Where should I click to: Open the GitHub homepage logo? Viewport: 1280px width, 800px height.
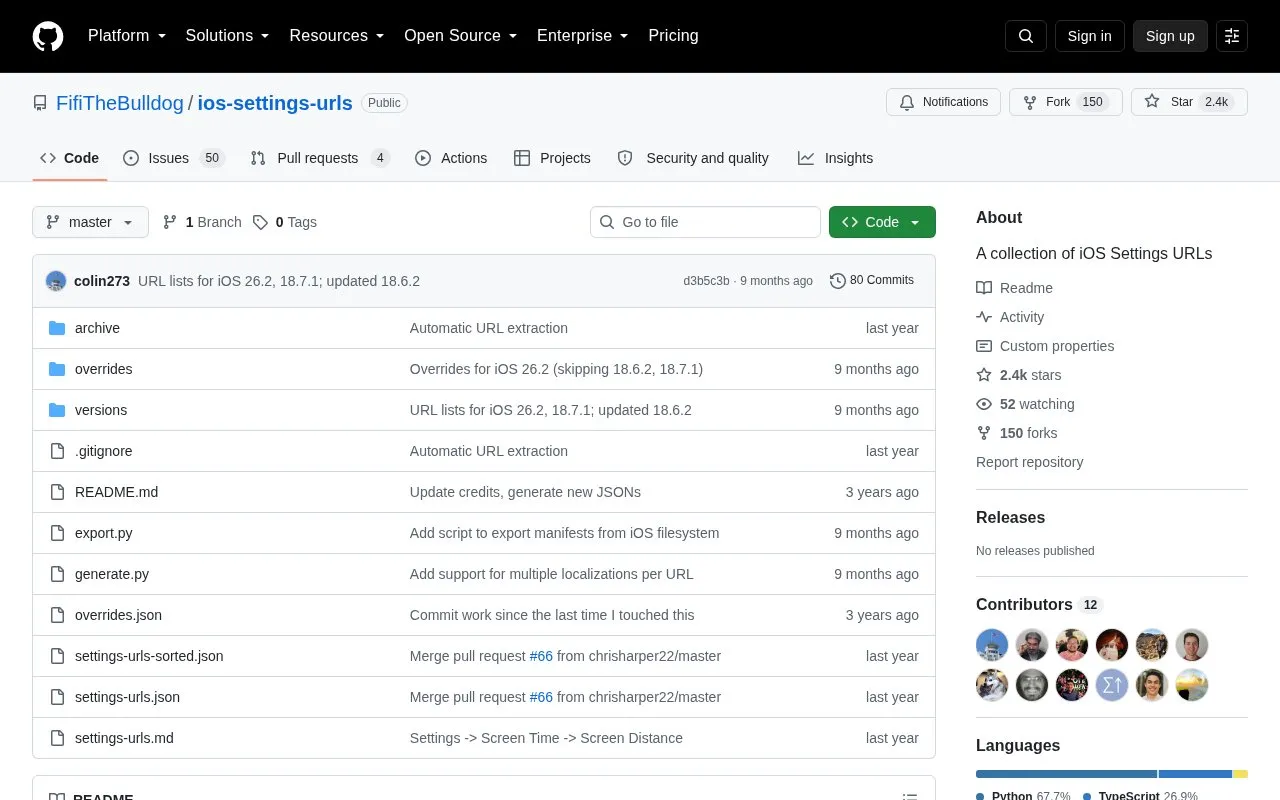[x=48, y=36]
